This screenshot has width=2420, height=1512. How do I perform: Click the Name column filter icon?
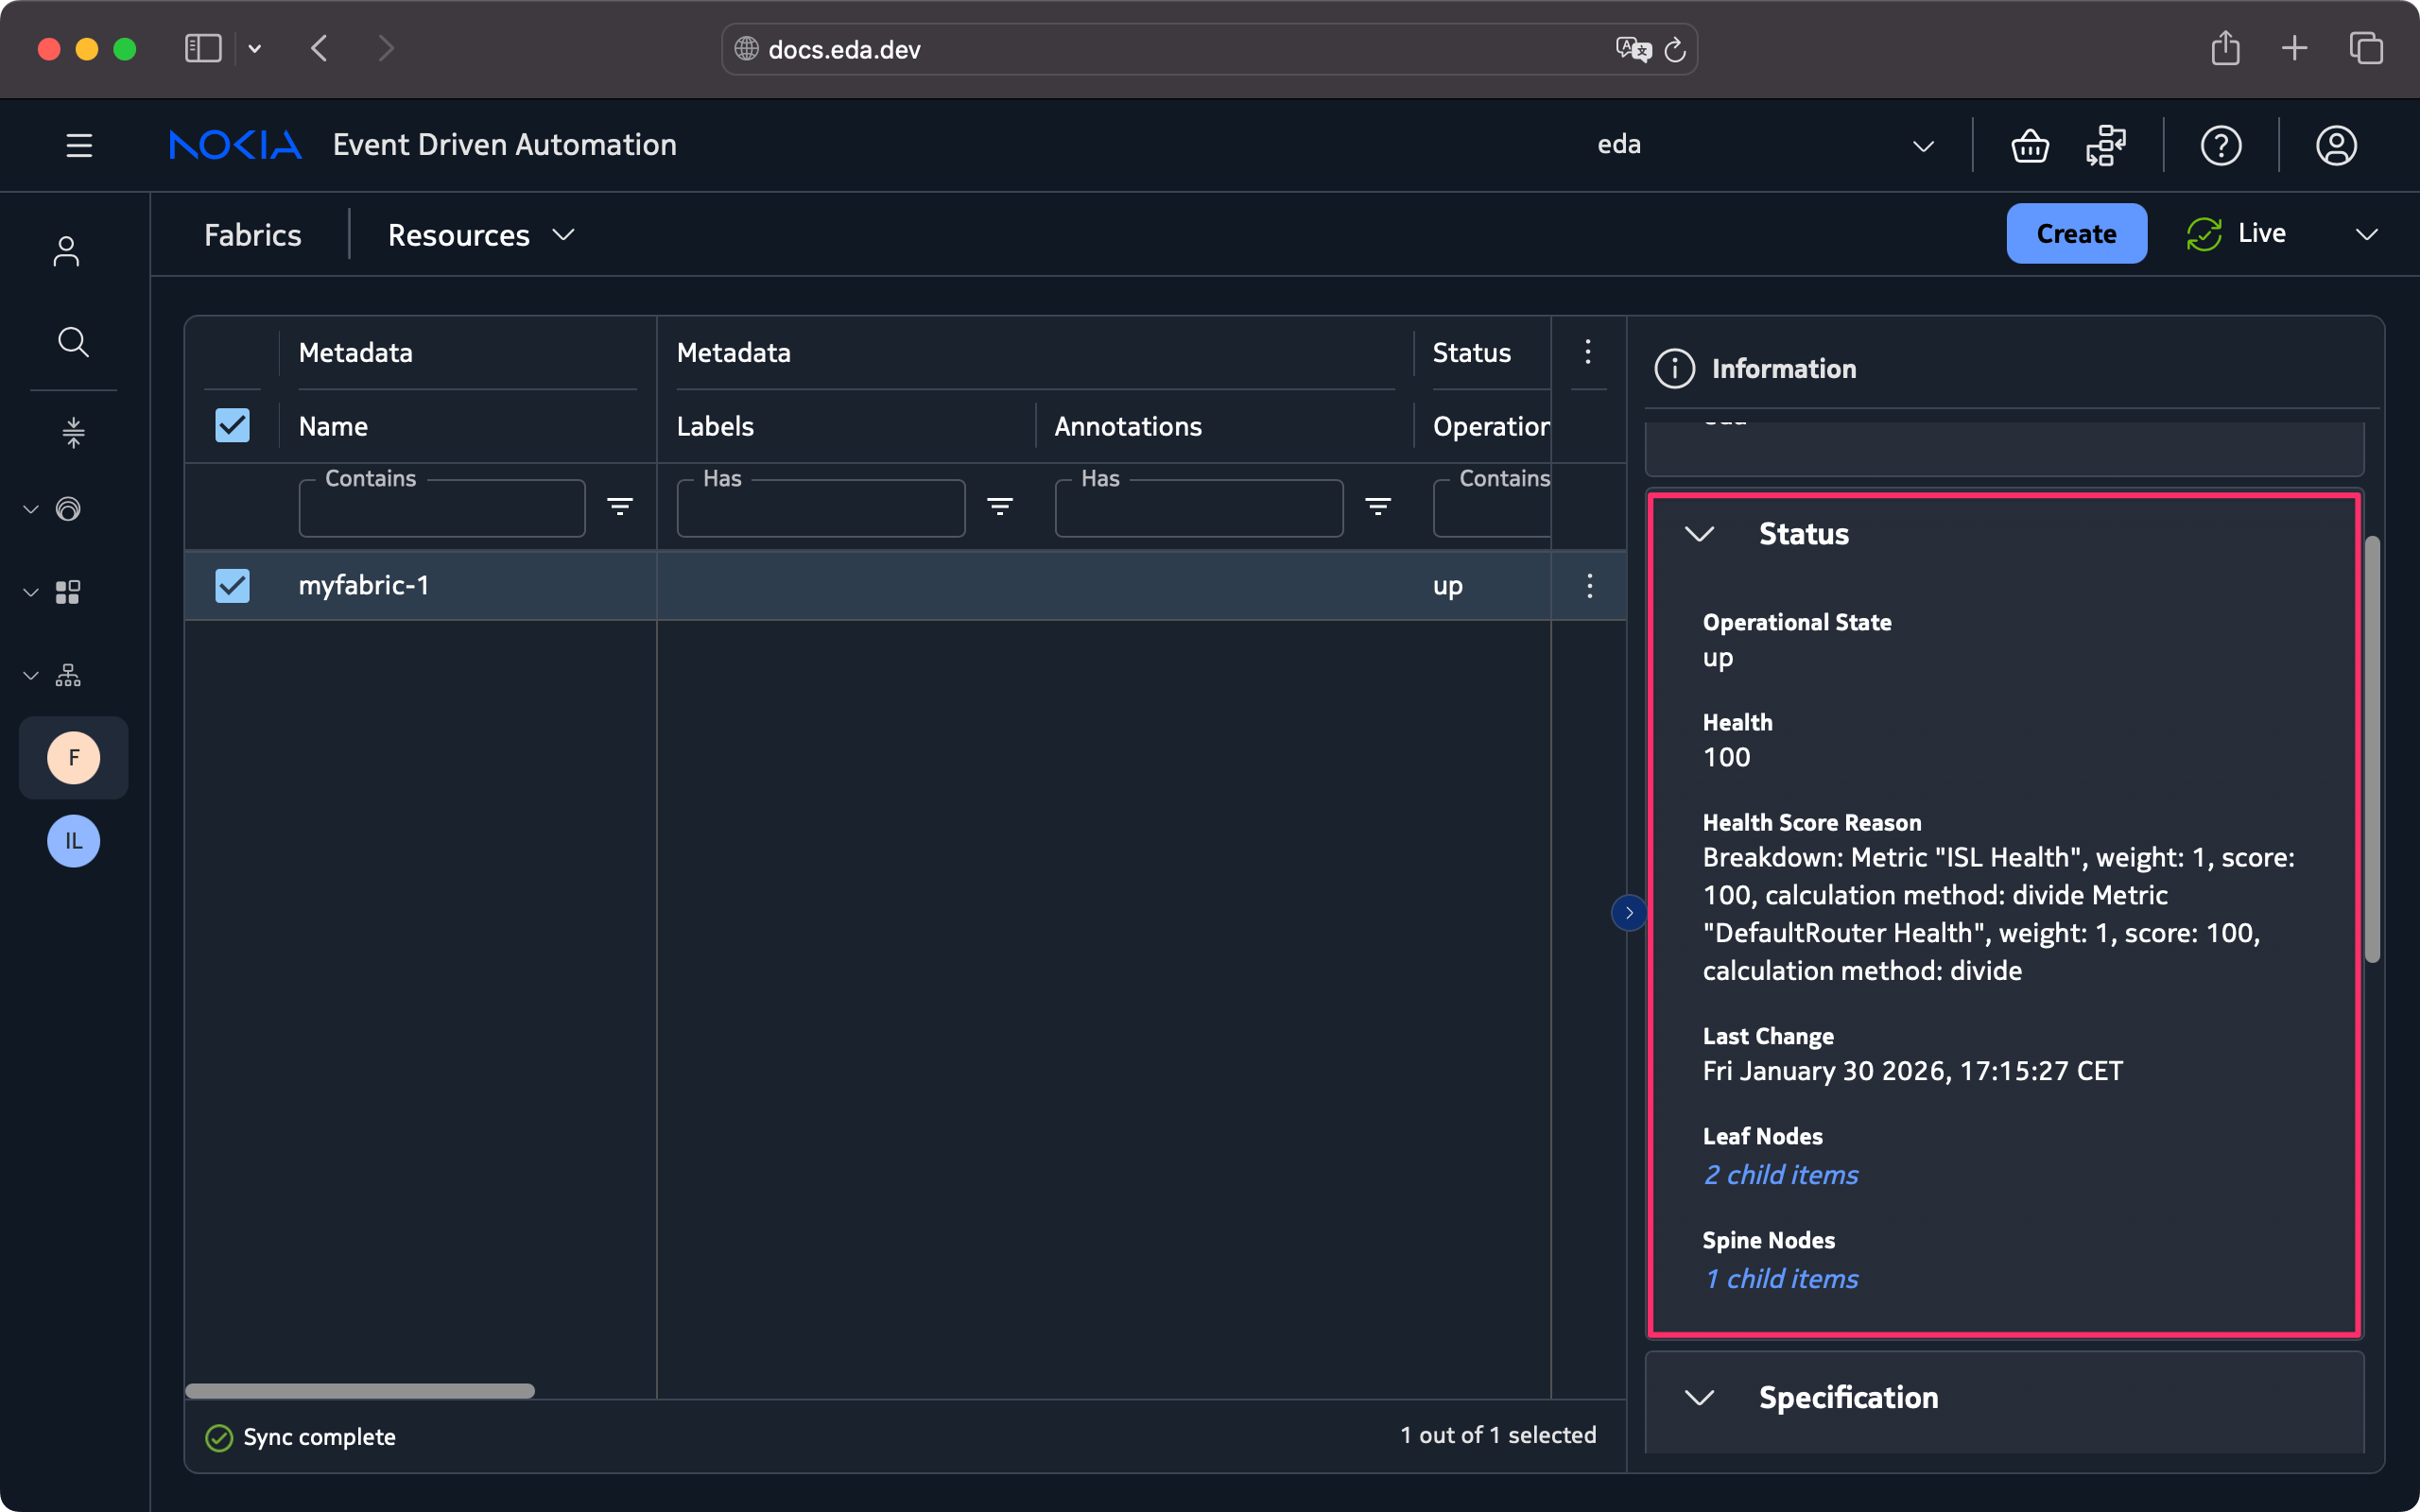click(x=620, y=507)
